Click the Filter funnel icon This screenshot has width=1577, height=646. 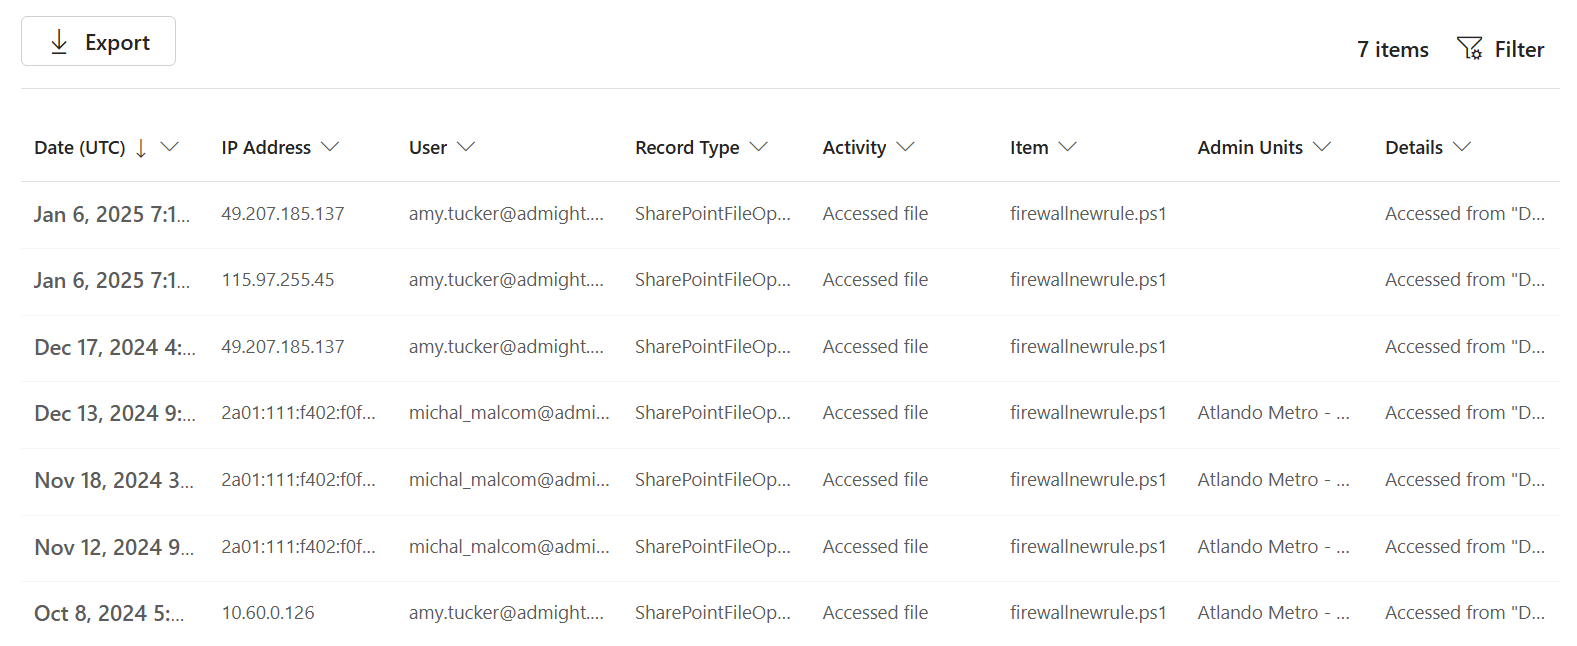click(1469, 48)
